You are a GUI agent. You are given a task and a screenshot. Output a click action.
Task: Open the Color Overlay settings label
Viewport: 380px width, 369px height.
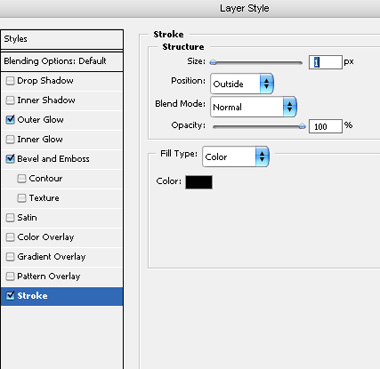[46, 237]
